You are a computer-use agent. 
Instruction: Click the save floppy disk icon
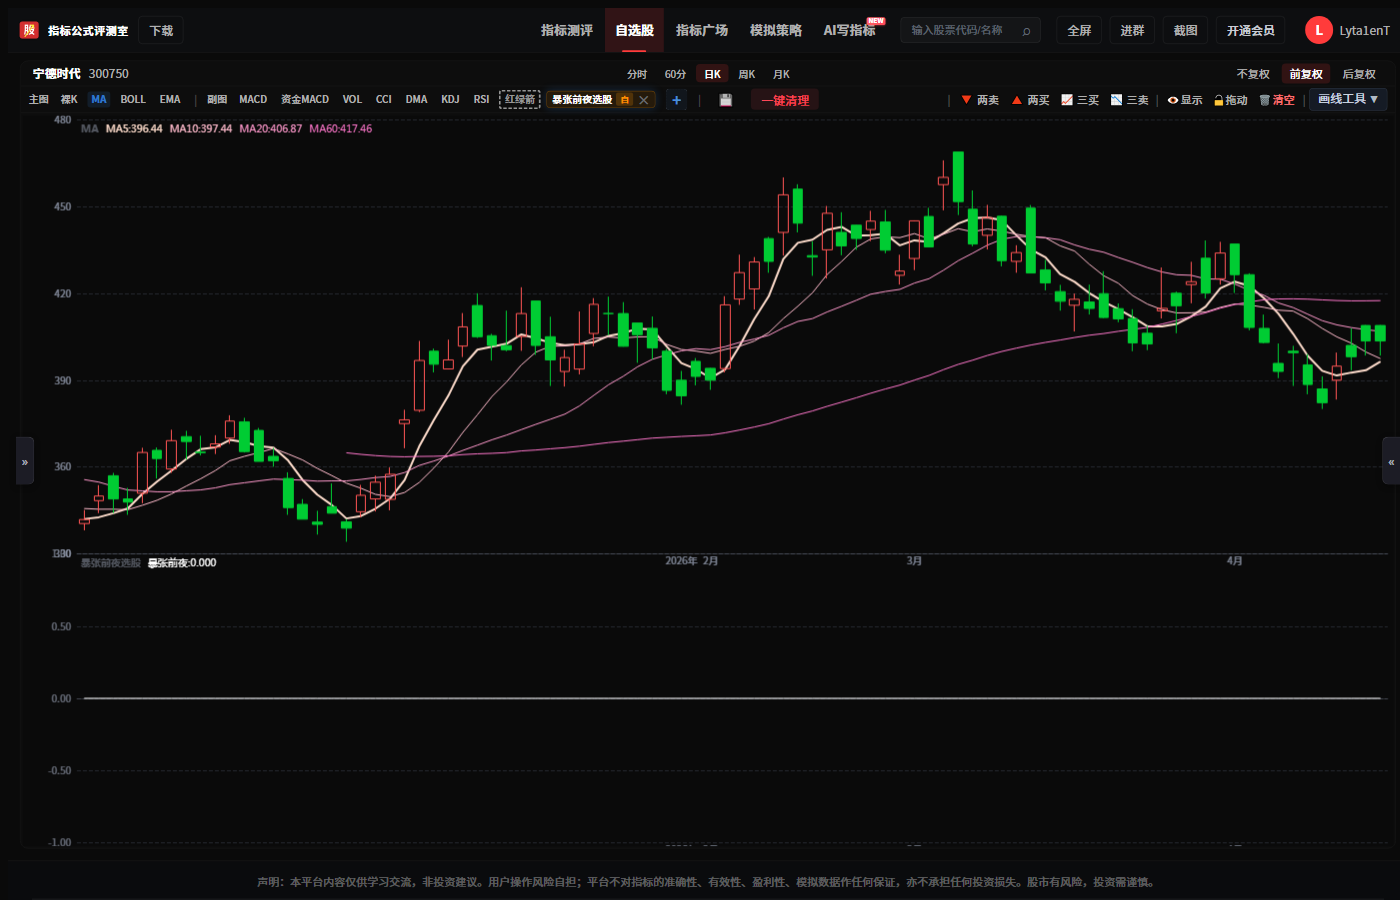tap(726, 100)
